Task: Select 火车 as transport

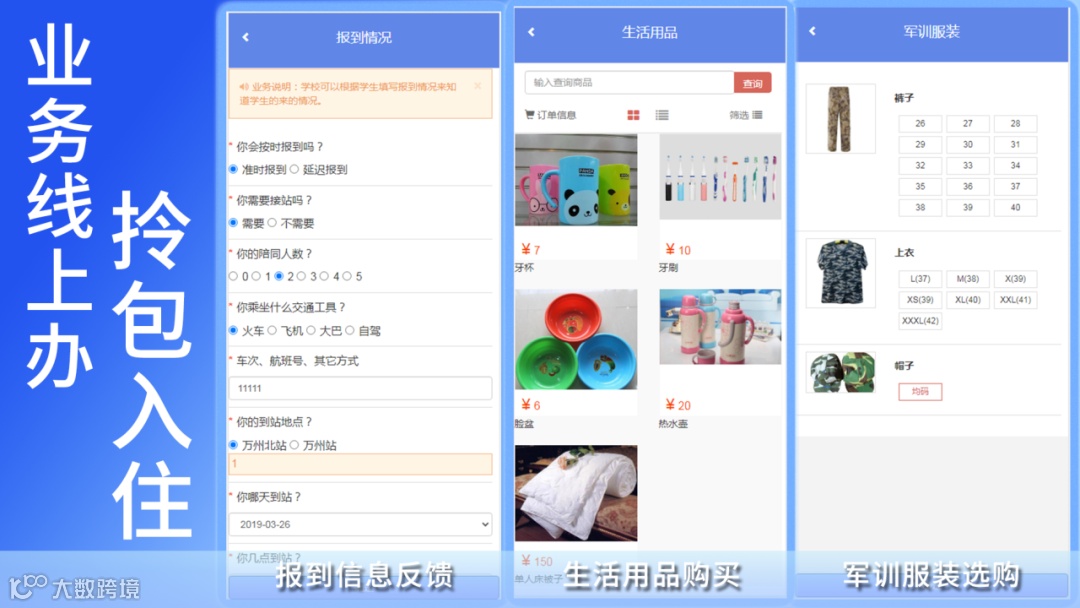Action: click(x=233, y=331)
